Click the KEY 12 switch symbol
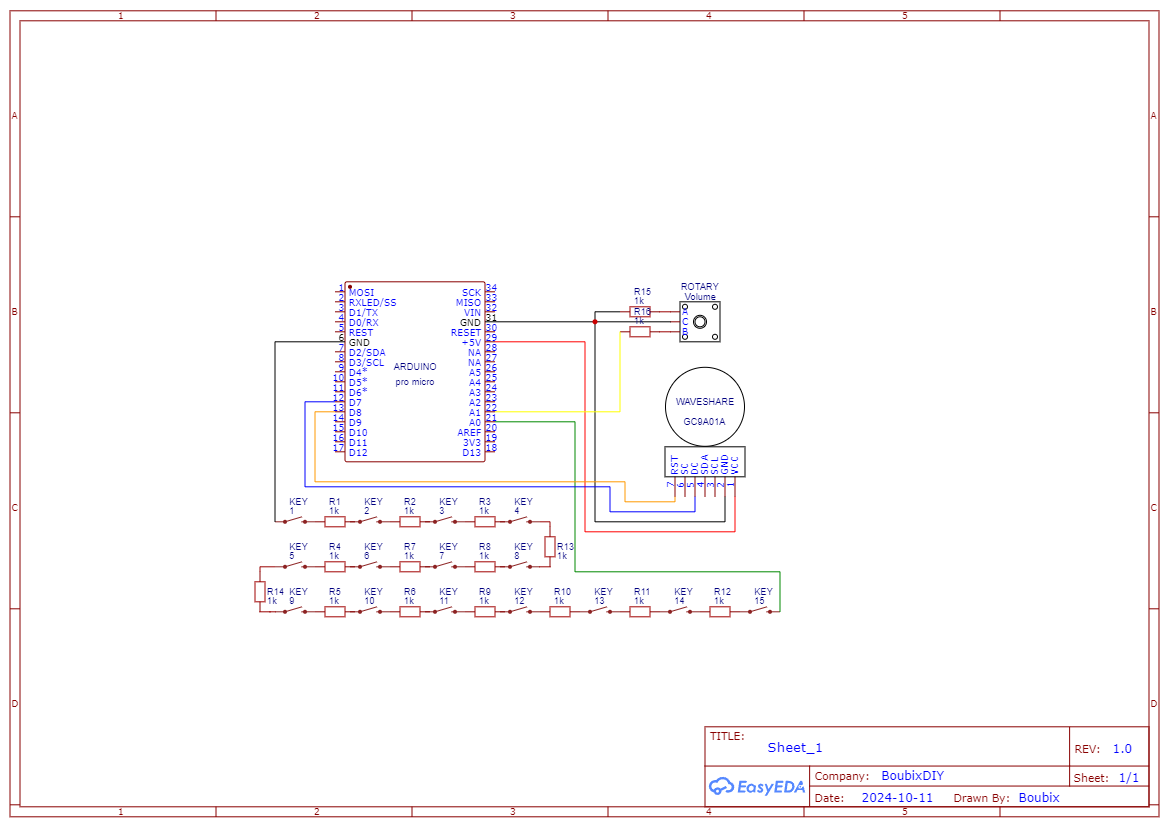The width and height of the screenshot is (1169, 827). [x=520, y=610]
